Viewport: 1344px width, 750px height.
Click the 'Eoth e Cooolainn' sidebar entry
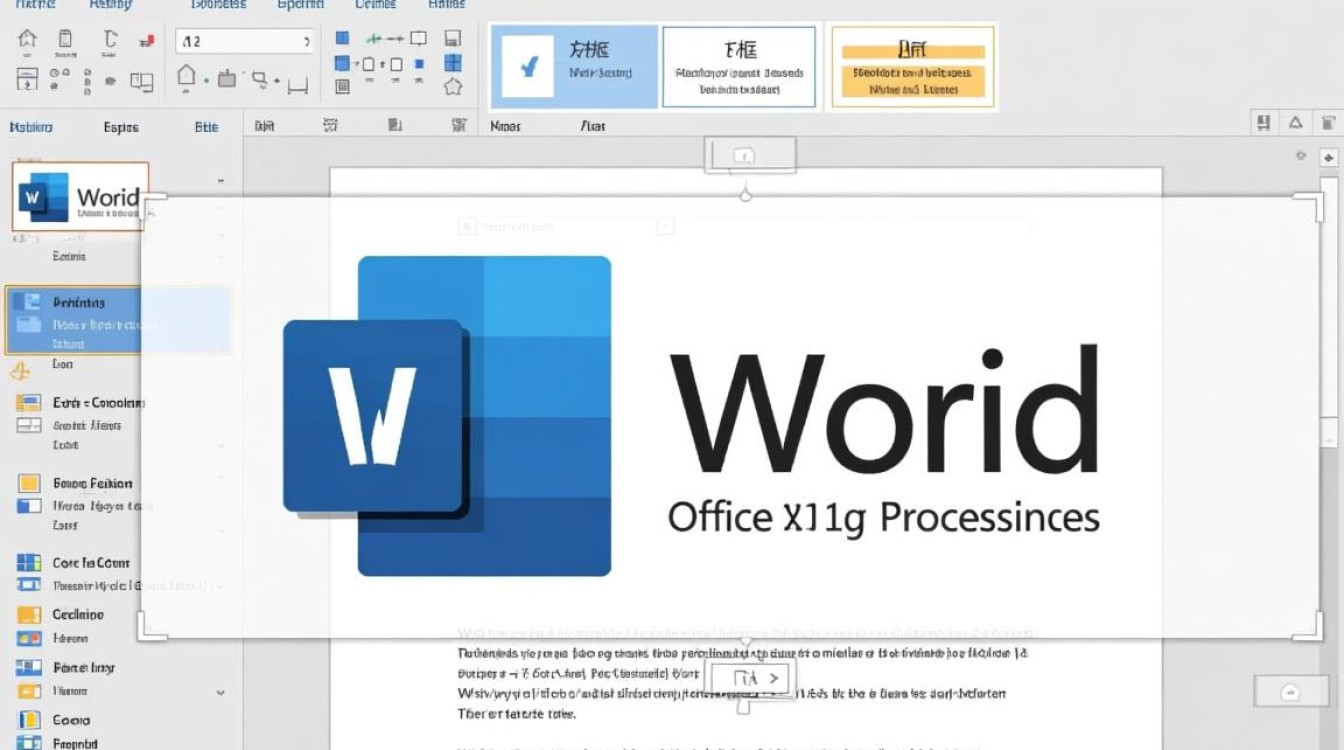click(x=99, y=403)
